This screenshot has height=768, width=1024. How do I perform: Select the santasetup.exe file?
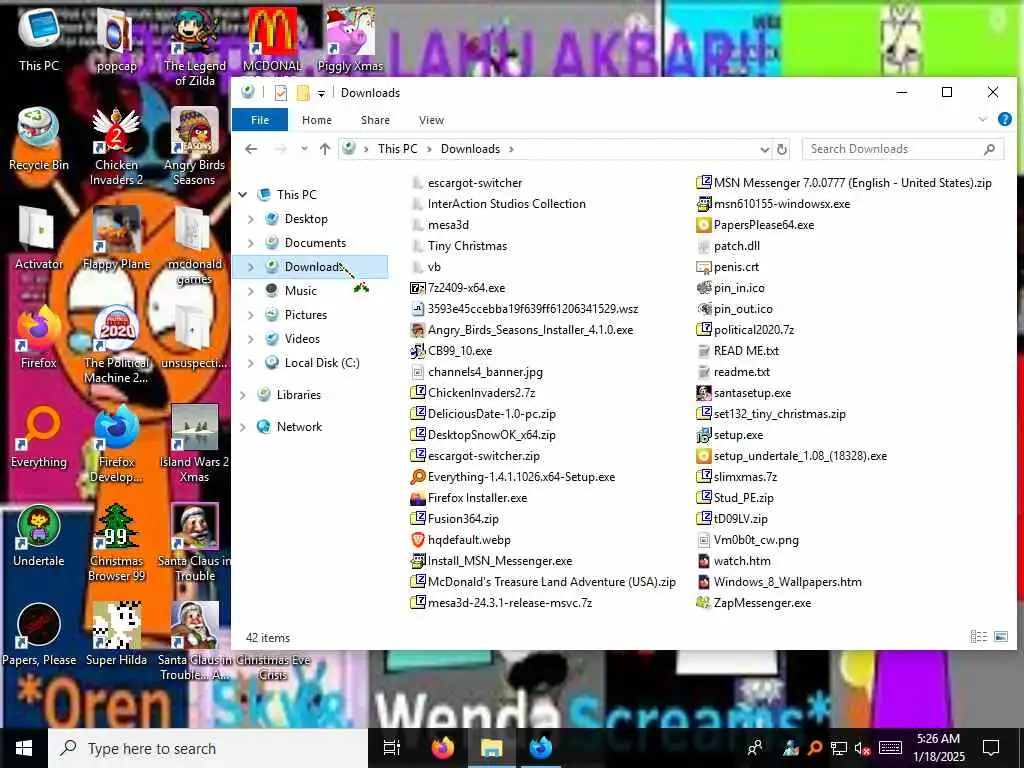[744, 393]
